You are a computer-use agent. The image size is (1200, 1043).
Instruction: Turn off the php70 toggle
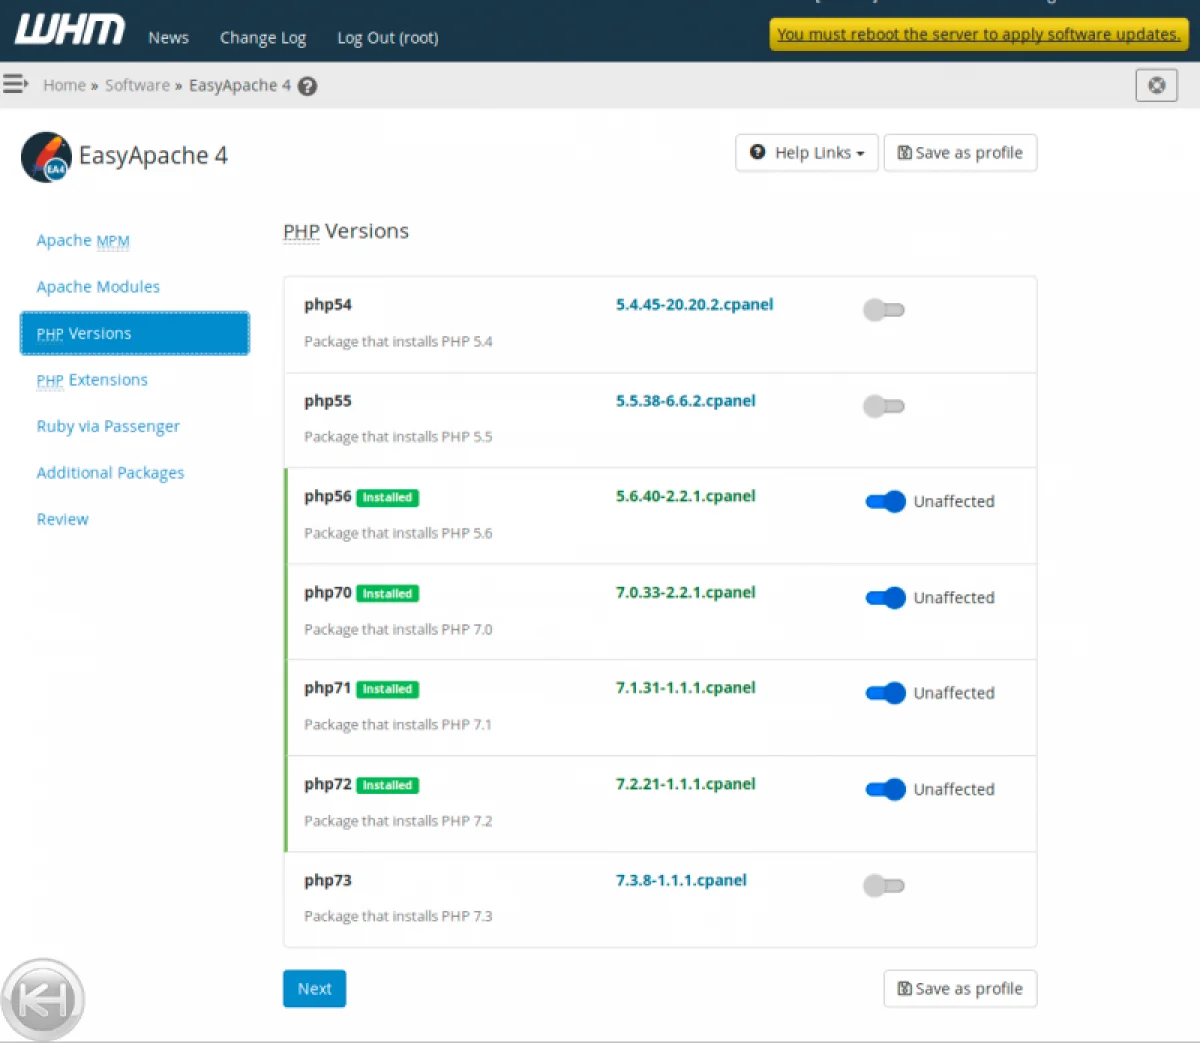click(885, 598)
